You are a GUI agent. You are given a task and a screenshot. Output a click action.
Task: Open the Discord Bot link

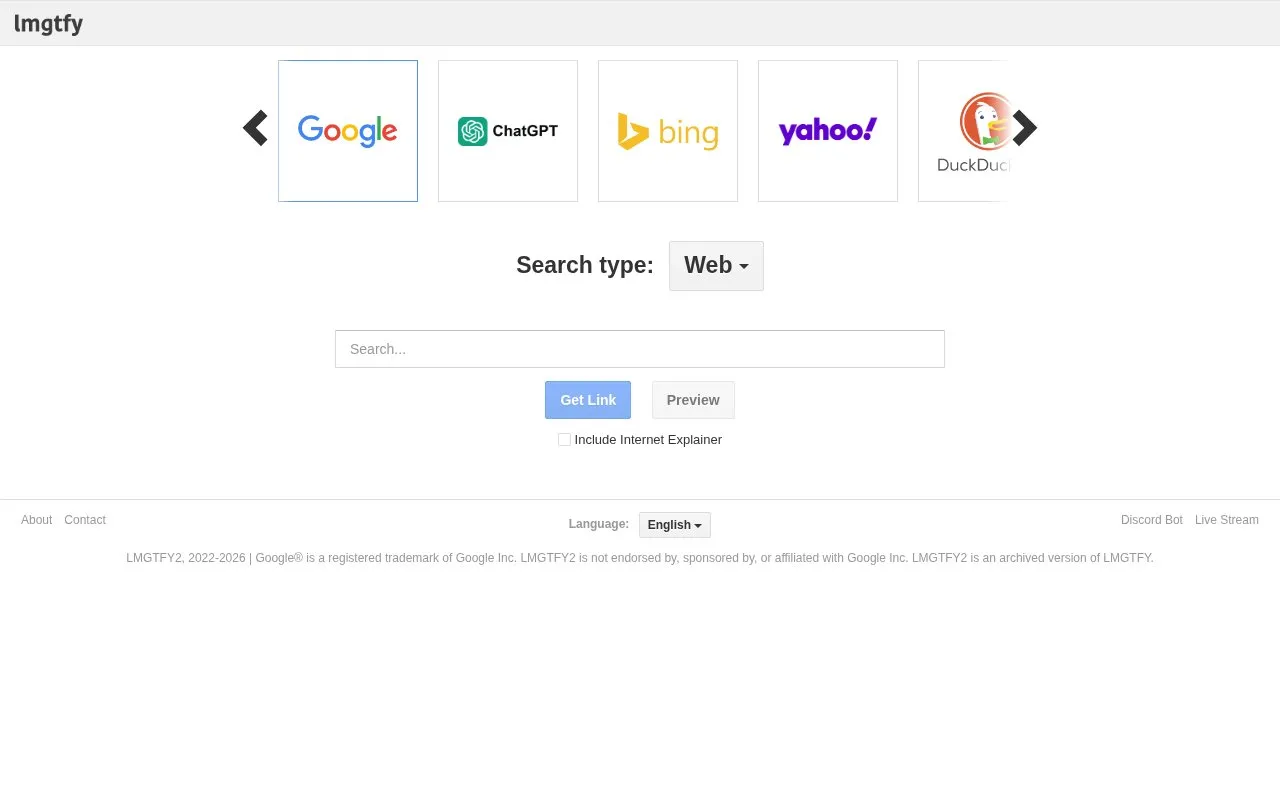point(1152,520)
